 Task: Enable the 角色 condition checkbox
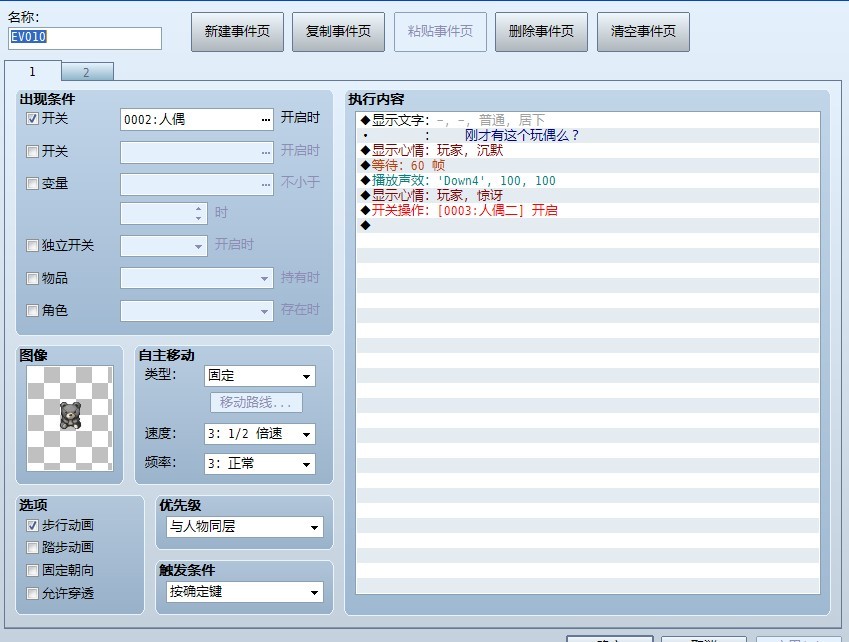pyautogui.click(x=32, y=311)
